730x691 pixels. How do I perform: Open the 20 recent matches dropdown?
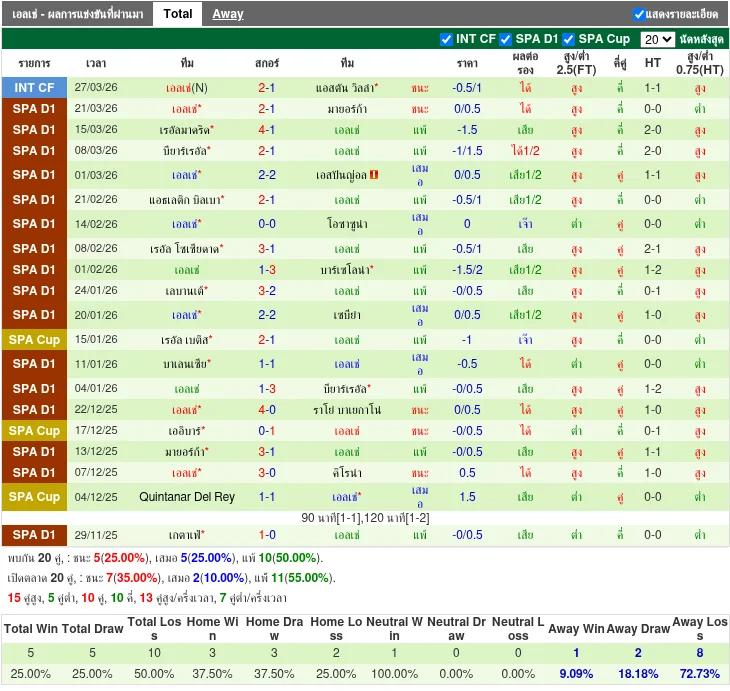(x=657, y=40)
